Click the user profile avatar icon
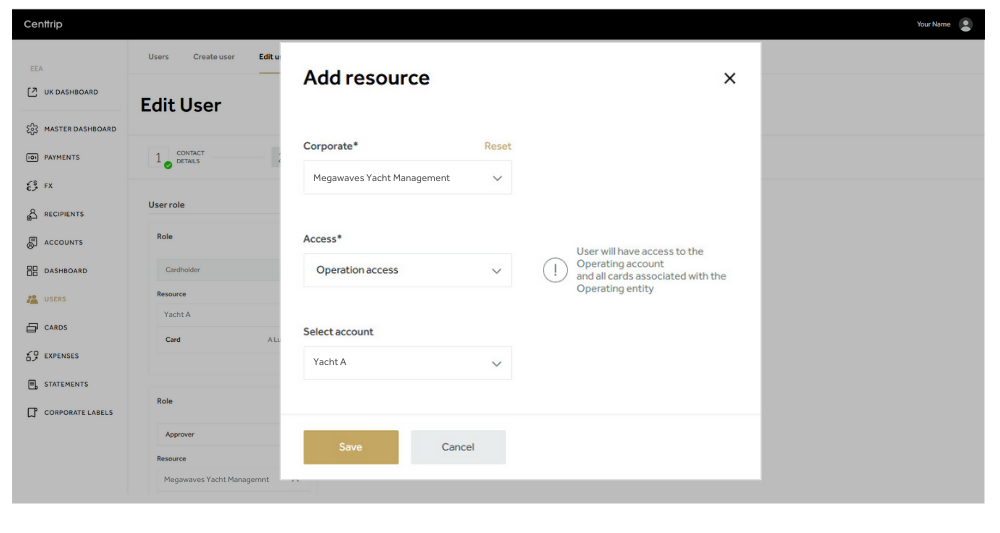 click(x=966, y=24)
